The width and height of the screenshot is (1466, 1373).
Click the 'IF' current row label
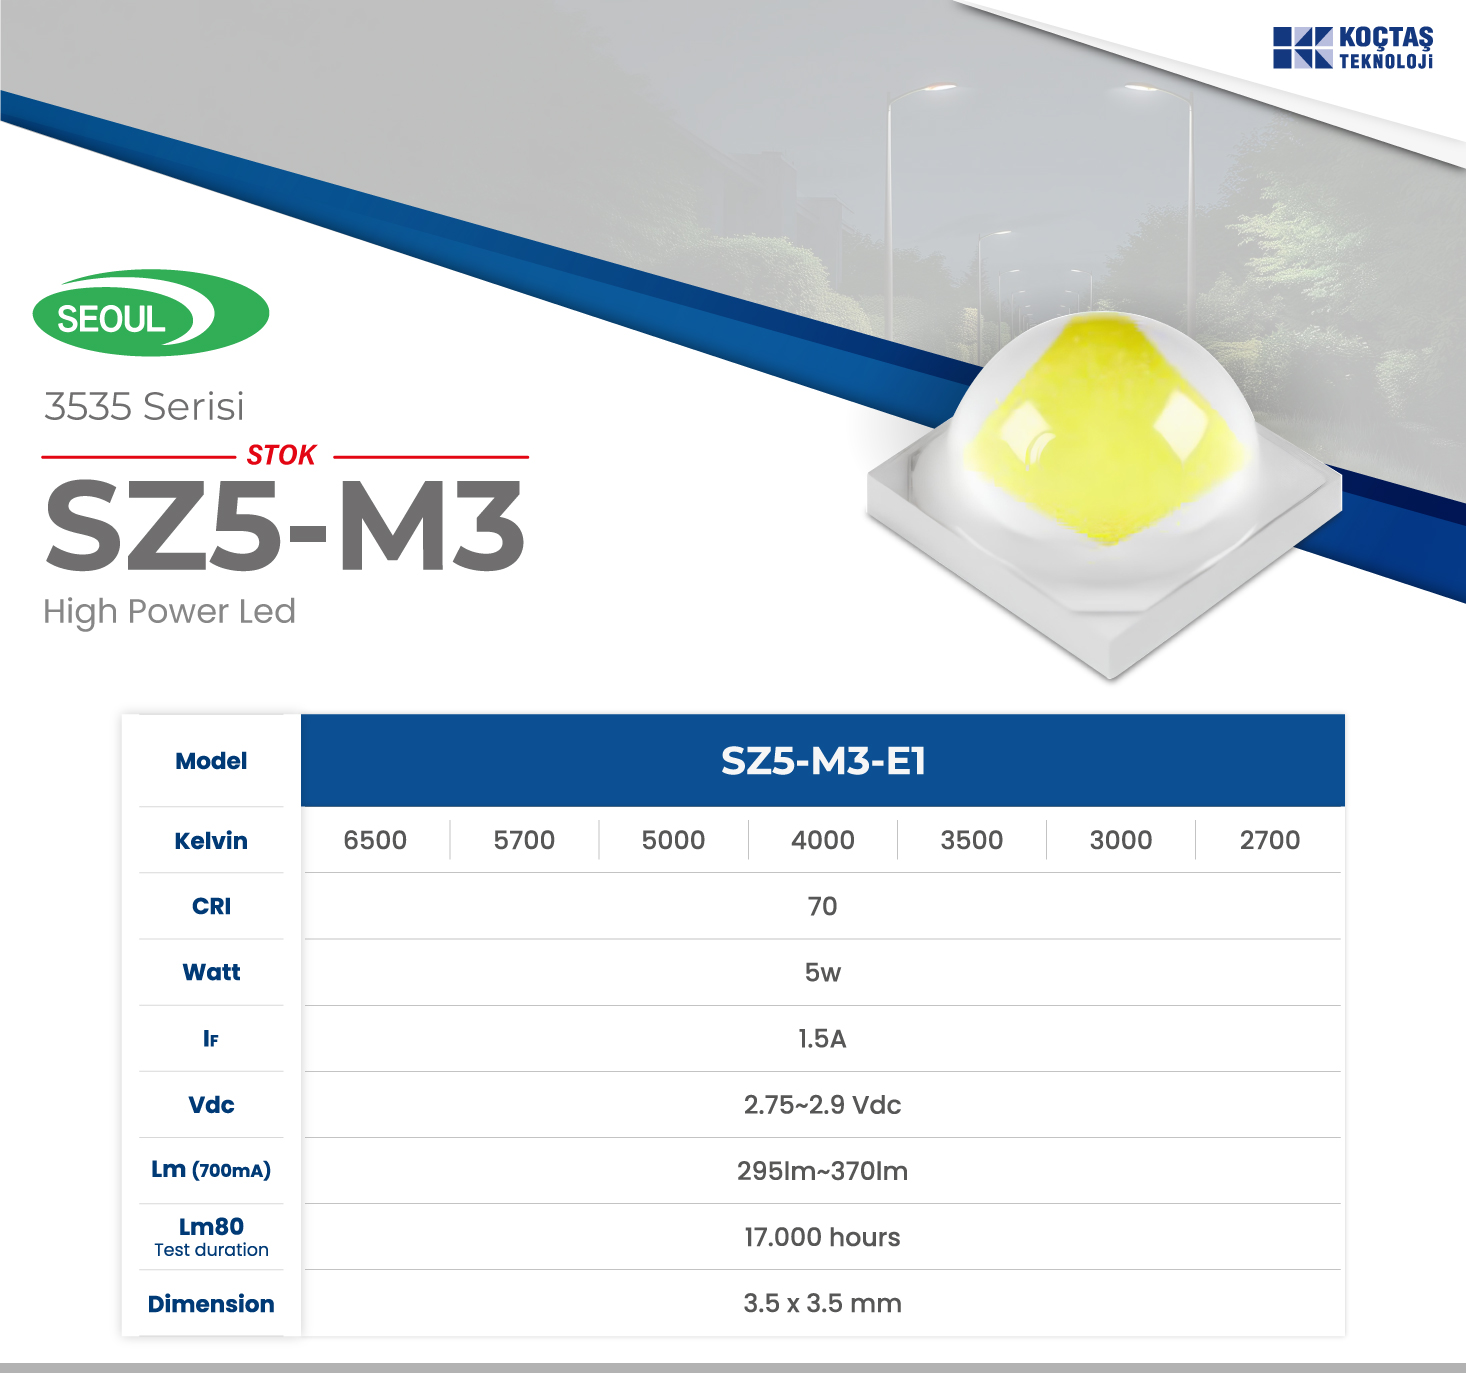click(x=211, y=1039)
